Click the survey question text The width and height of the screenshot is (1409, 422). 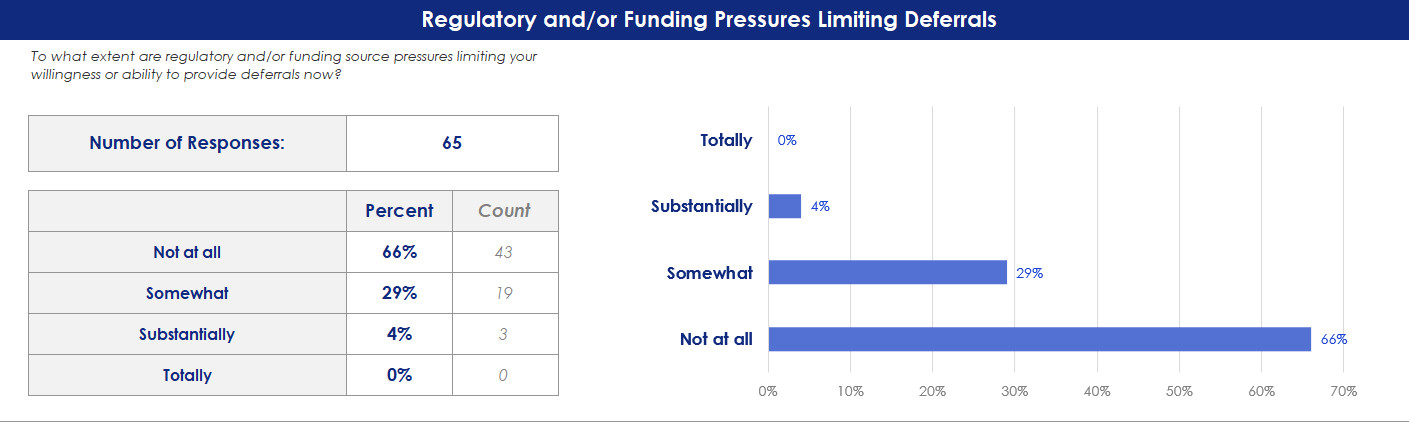(x=284, y=66)
